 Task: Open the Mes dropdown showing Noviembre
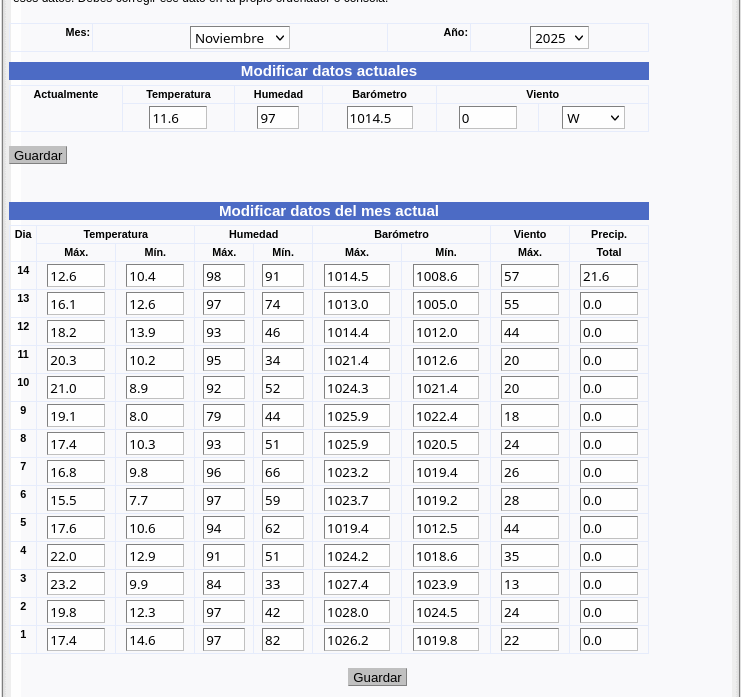(x=240, y=38)
